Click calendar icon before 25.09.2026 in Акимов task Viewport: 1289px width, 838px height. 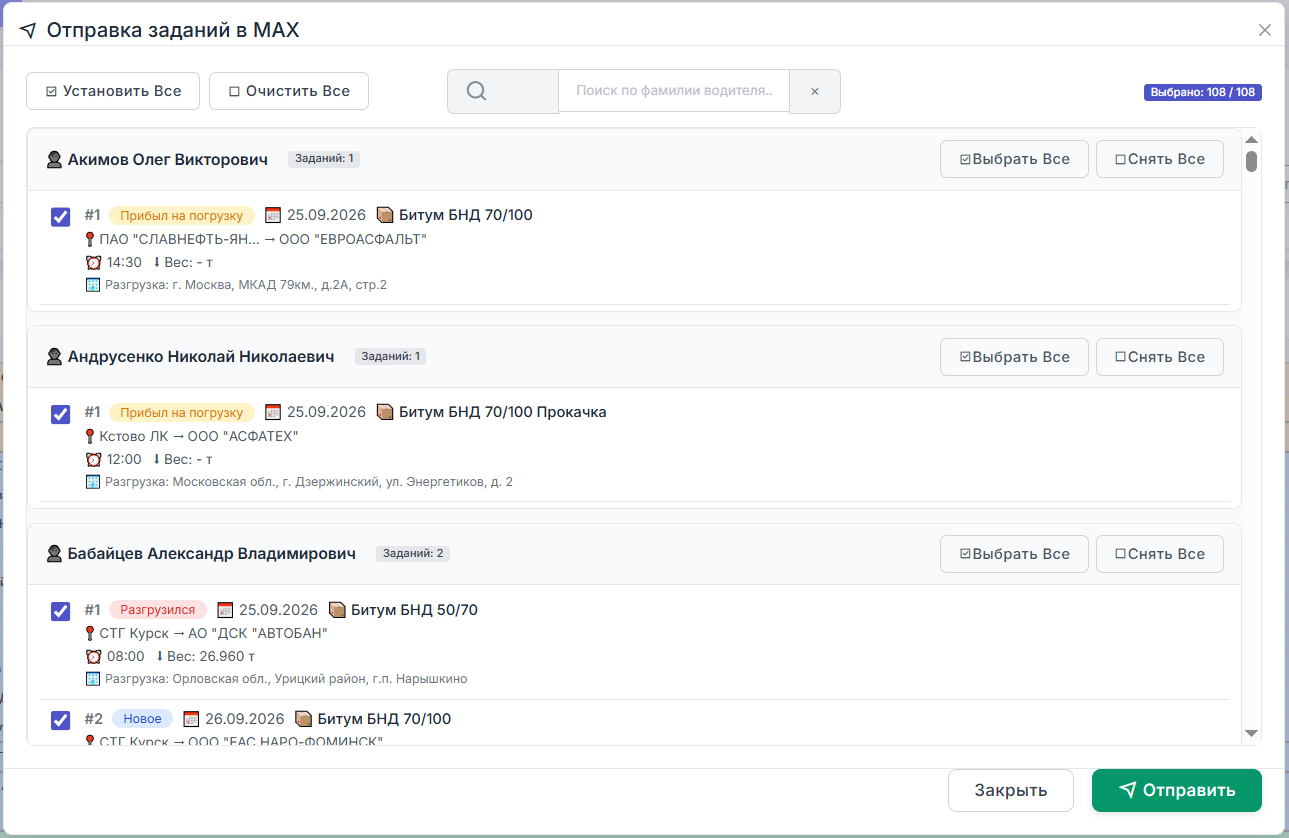tap(273, 215)
